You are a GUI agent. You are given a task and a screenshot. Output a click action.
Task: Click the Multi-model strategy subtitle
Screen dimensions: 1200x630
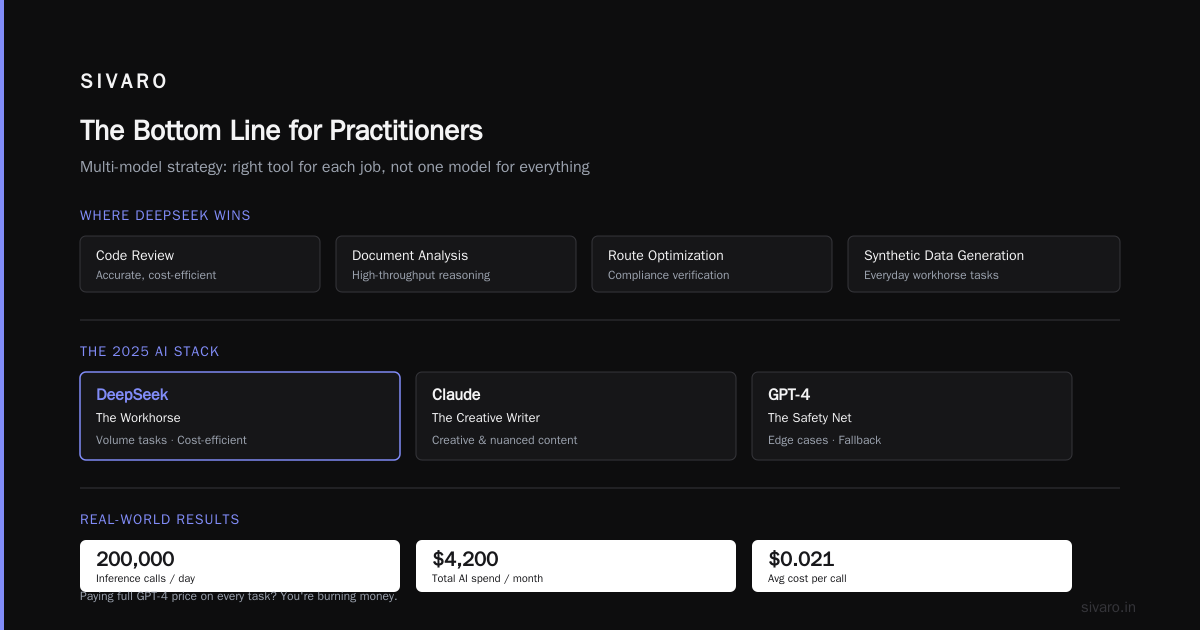pyautogui.click(x=335, y=167)
